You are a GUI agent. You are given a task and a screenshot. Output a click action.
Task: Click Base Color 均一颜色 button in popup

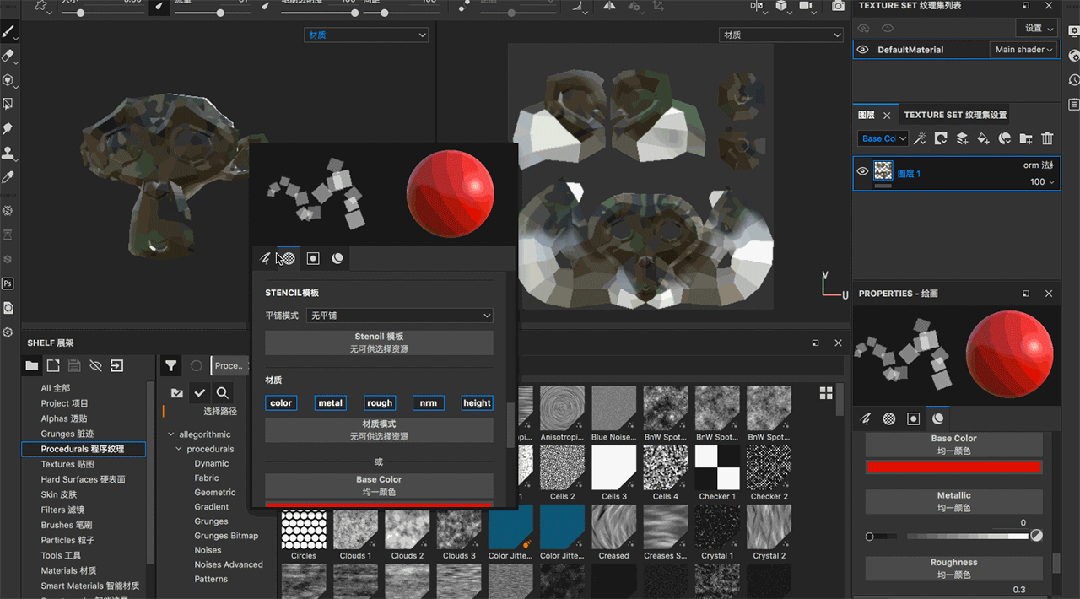click(380, 485)
